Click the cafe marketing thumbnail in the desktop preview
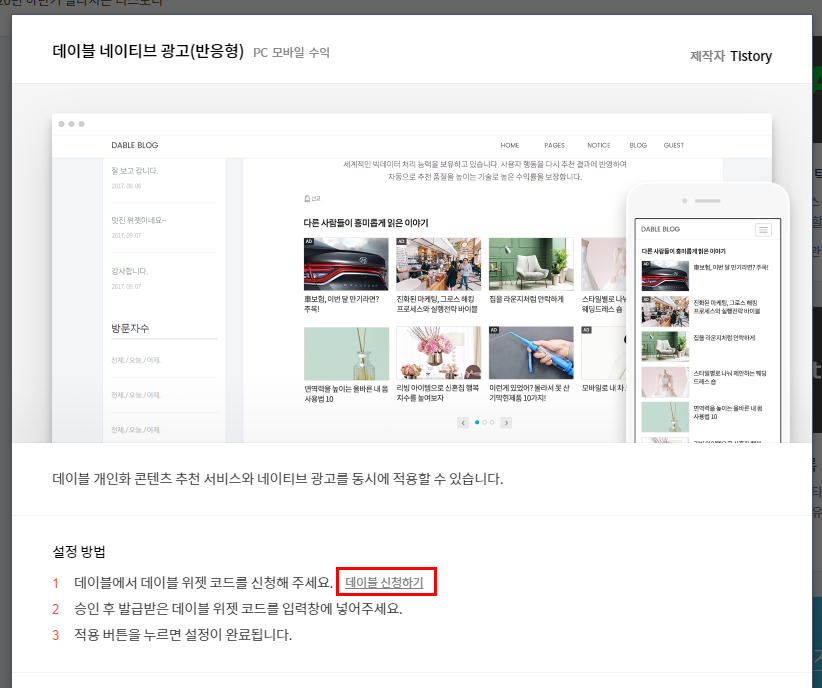The height and width of the screenshot is (688, 822). [438, 264]
